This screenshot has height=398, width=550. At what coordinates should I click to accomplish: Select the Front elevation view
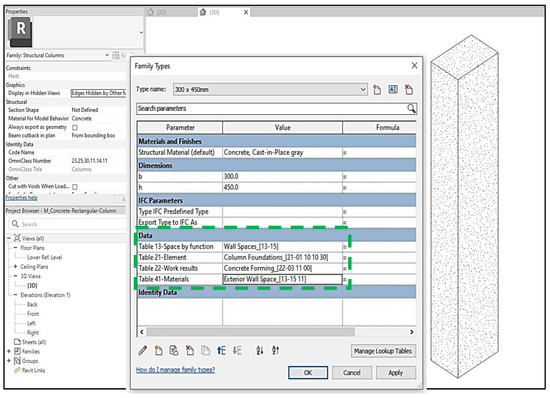[33, 314]
